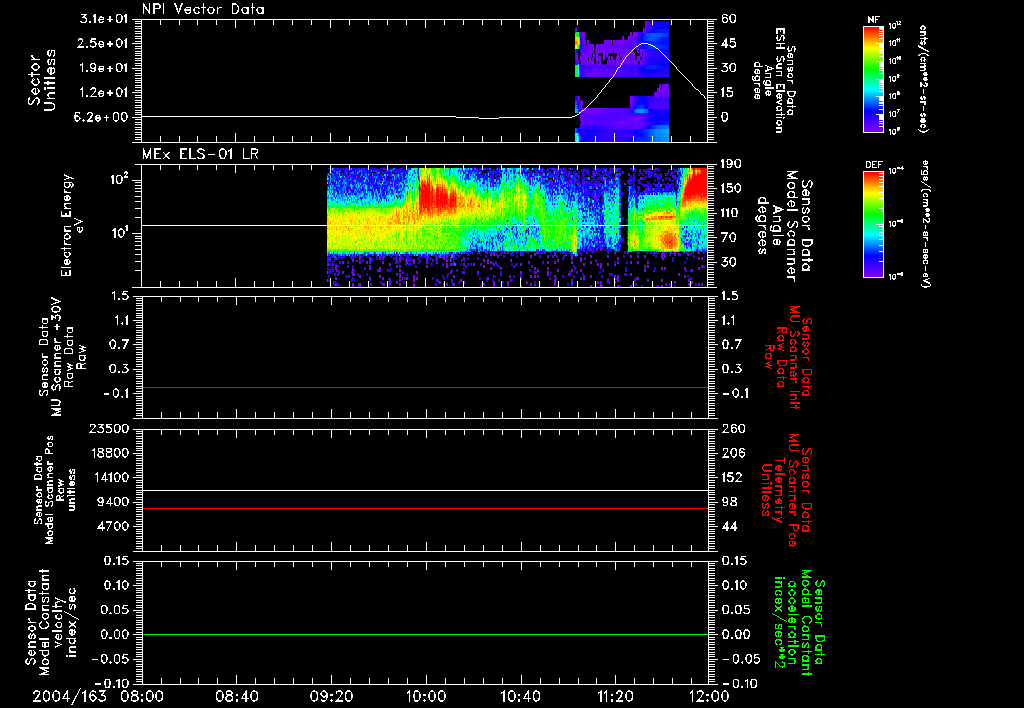Click the red MU Scanner Pos Telemetry label

(787, 490)
